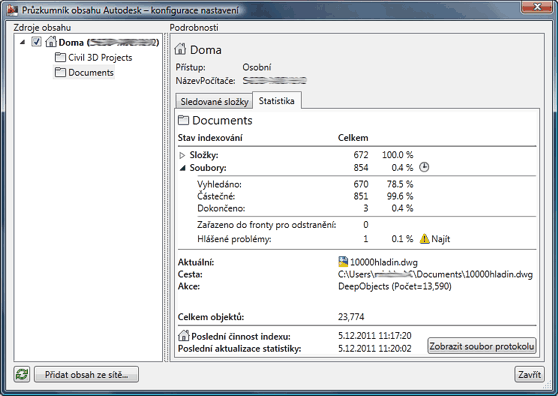Image resolution: width=558 pixels, height=396 pixels.
Task: Click Zařazeno do fronty pro odstranění label
Action: pyautogui.click(x=267, y=225)
